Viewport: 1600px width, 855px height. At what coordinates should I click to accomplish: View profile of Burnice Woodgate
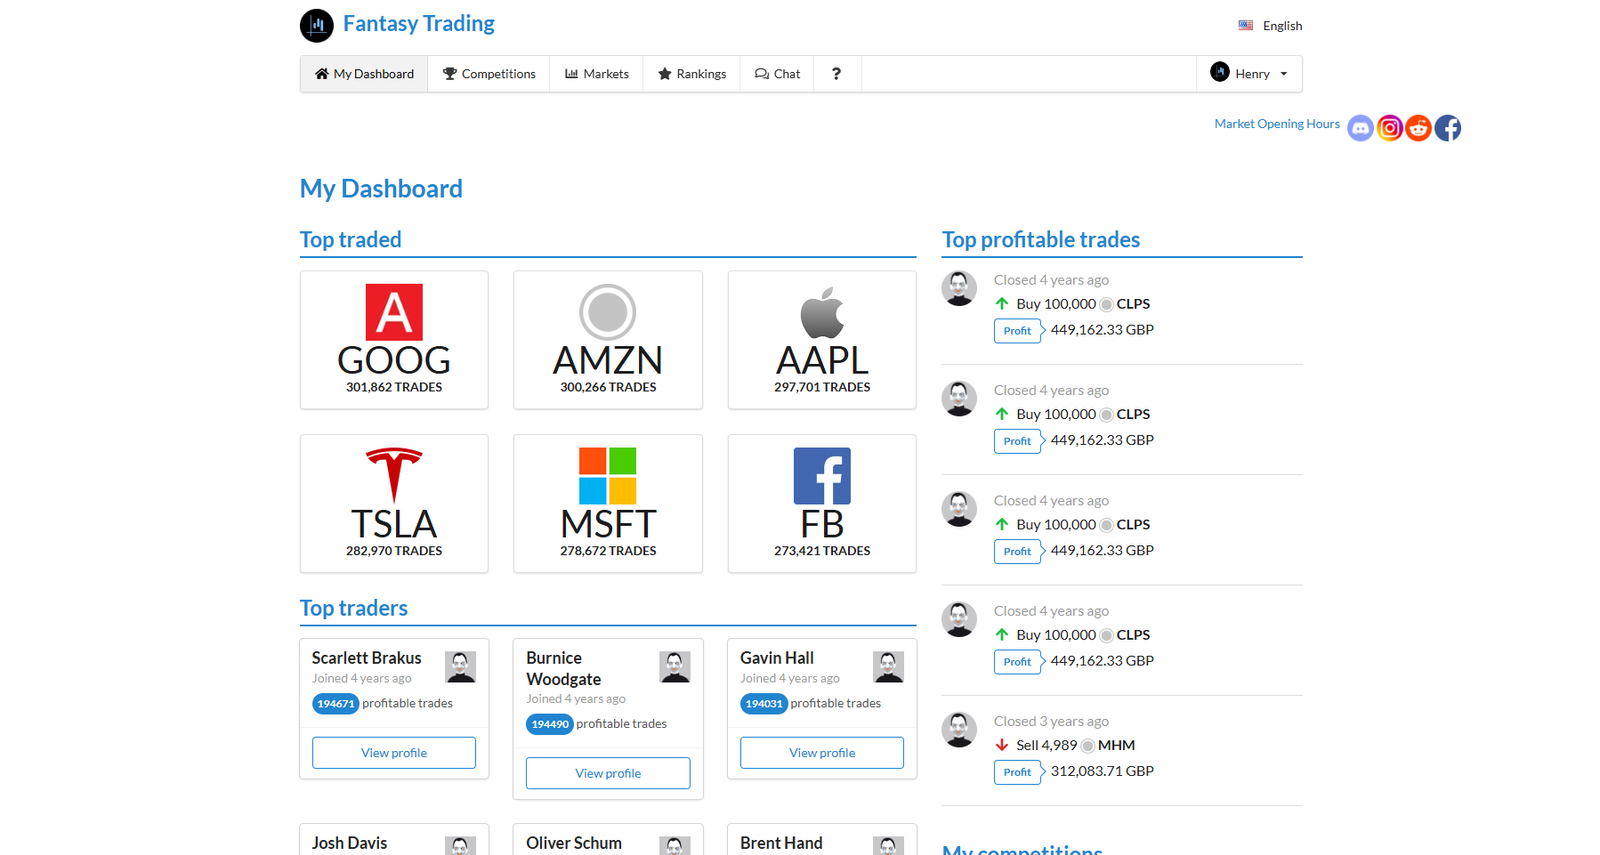pos(608,773)
